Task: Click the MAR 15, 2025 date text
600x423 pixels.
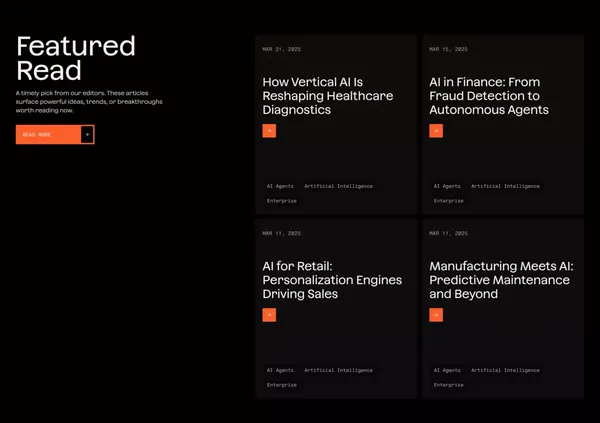Action: pos(448,49)
